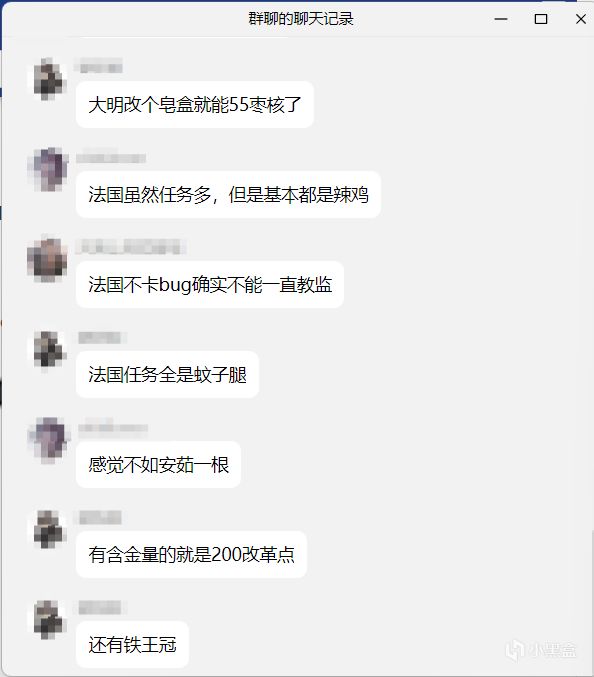Select message bubble 还有铁王冠
594x677 pixels.
133,645
